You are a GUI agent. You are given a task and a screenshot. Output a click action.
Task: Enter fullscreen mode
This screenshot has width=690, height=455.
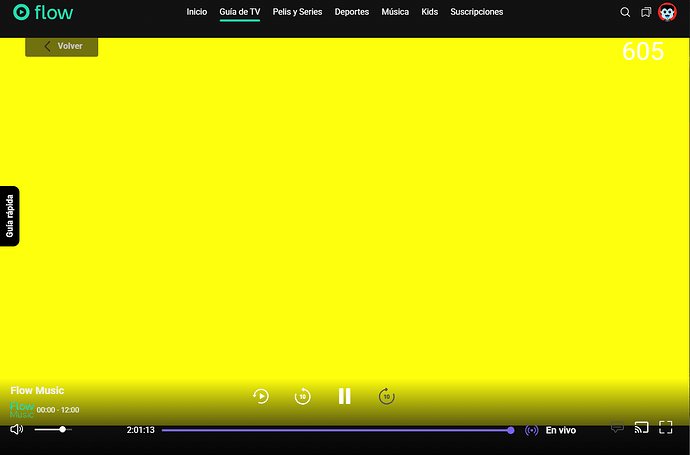click(666, 428)
